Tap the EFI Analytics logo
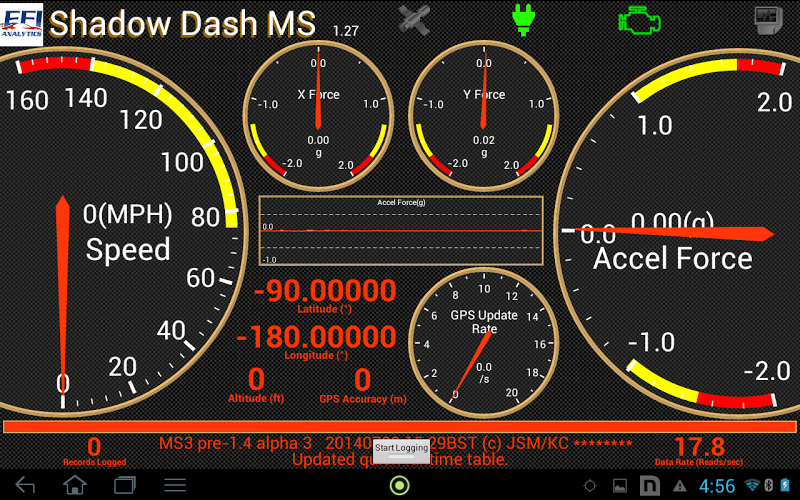The height and width of the screenshot is (500, 800). click(21, 24)
